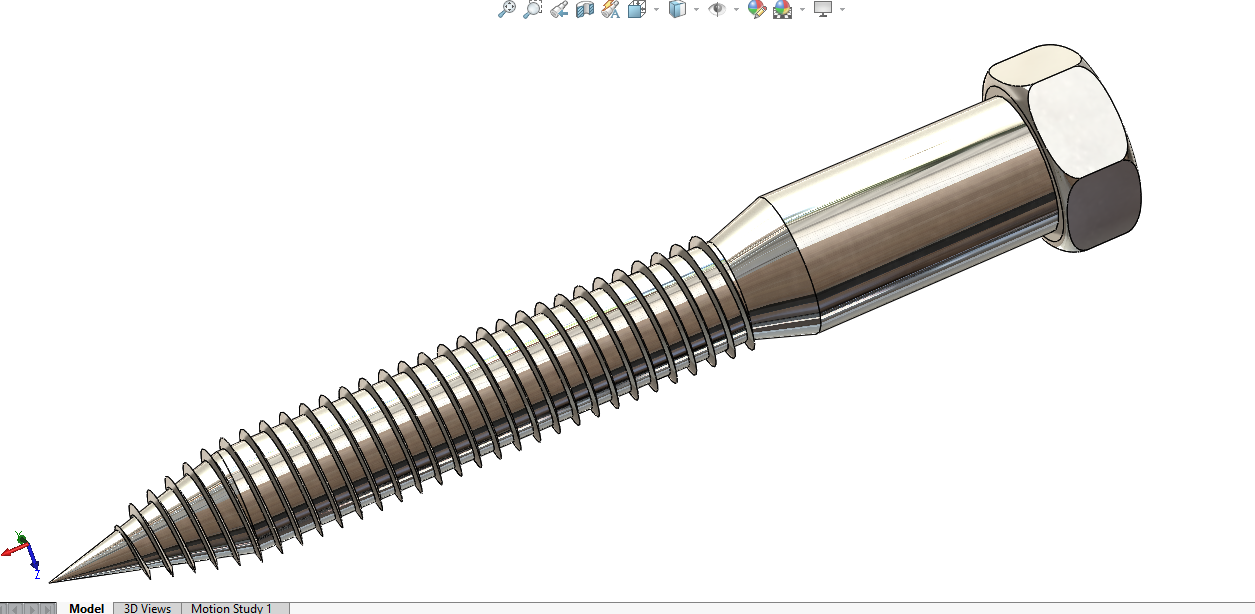Click the View Settings monitor icon
This screenshot has width=1255, height=614.
[823, 9]
